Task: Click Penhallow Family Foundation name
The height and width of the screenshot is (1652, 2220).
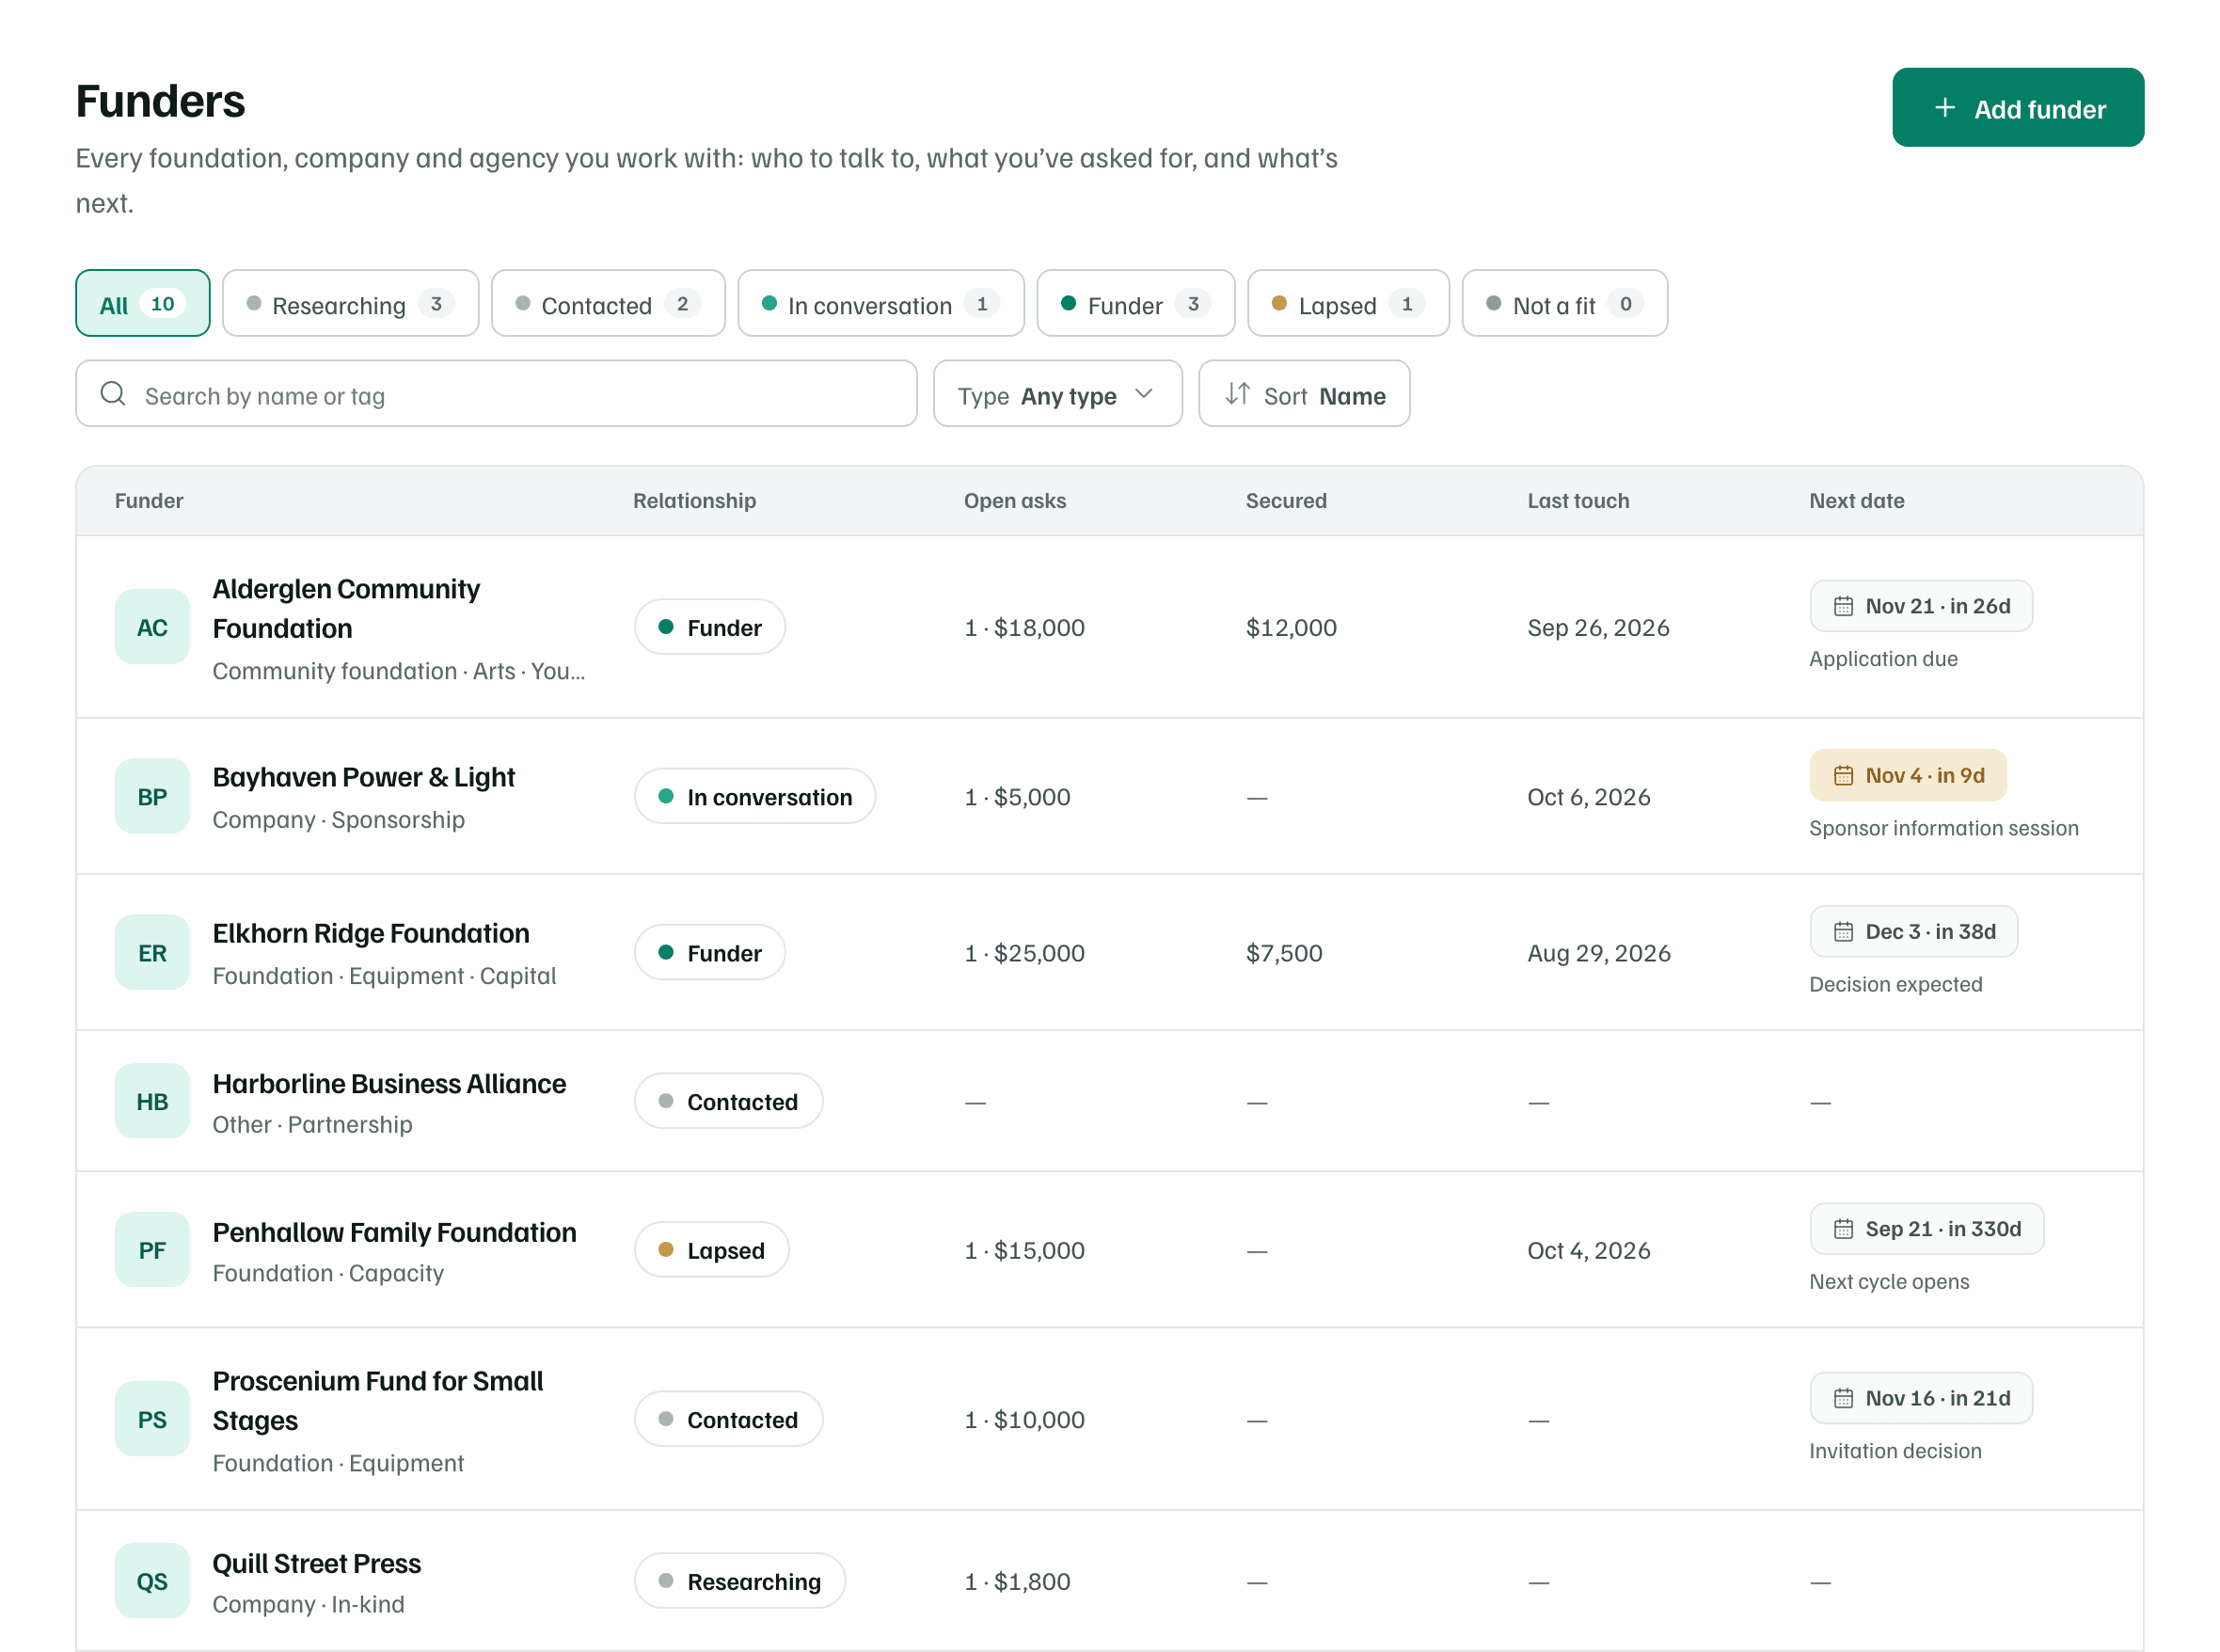Action: 394,1232
